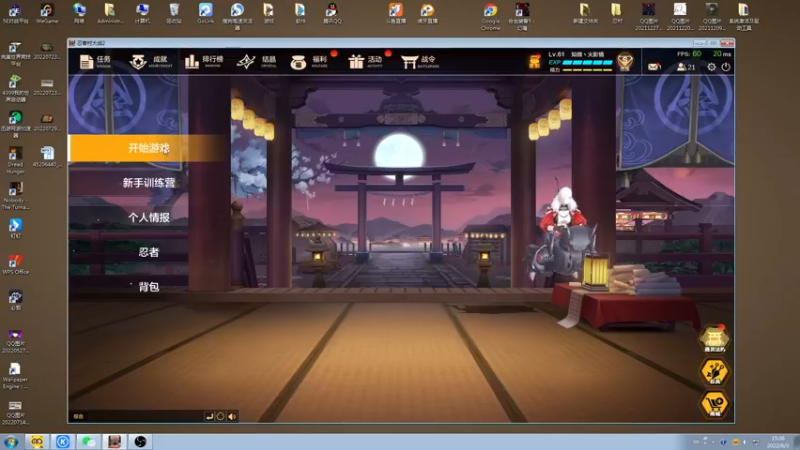Image resolution: width=800 pixels, height=450 pixels.
Task: Open the Wallpaper Engine desktop icon
Action: coord(15,376)
